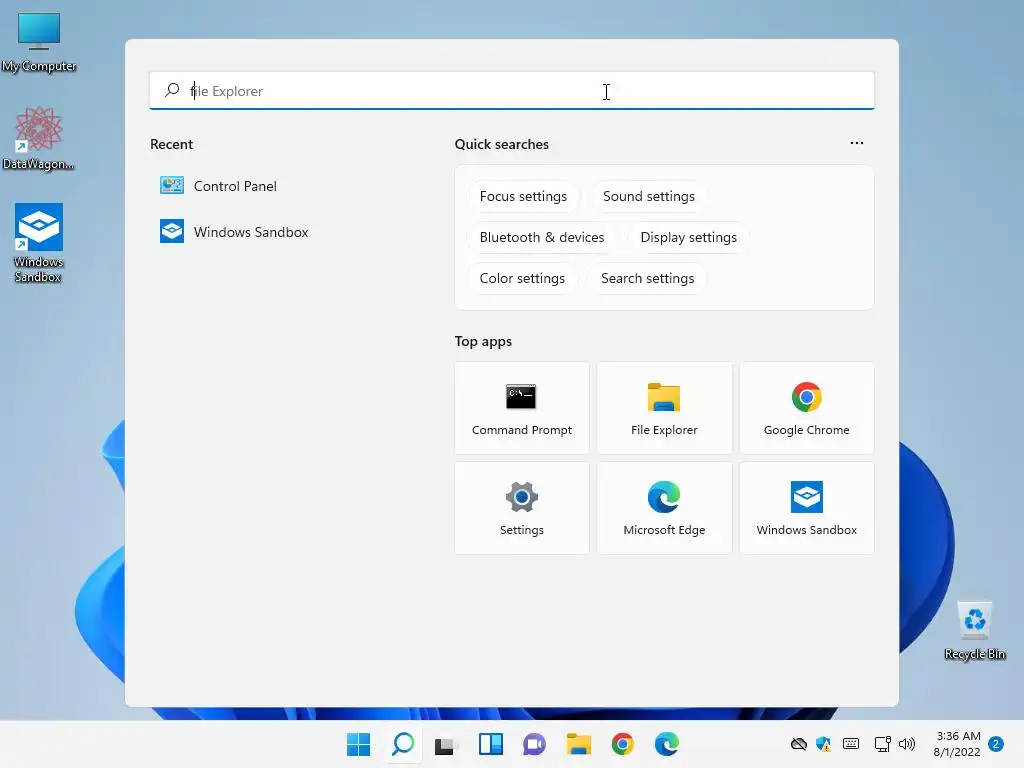Click the Search icon on taskbar
The image size is (1024, 768).
(402, 744)
